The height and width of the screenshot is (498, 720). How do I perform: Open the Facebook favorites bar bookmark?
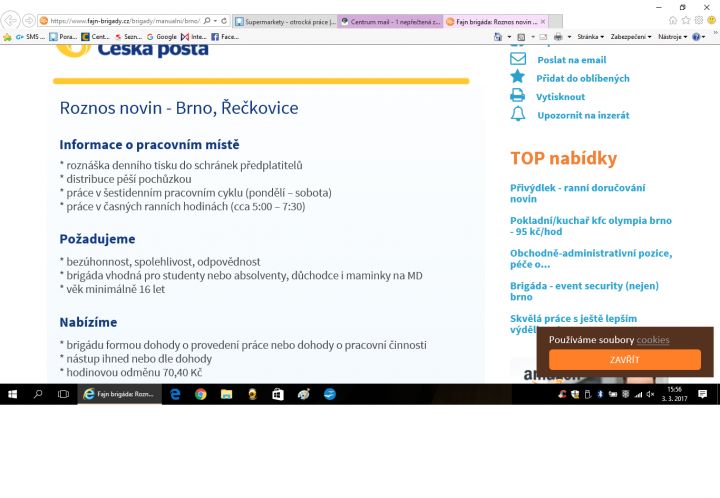[225, 37]
